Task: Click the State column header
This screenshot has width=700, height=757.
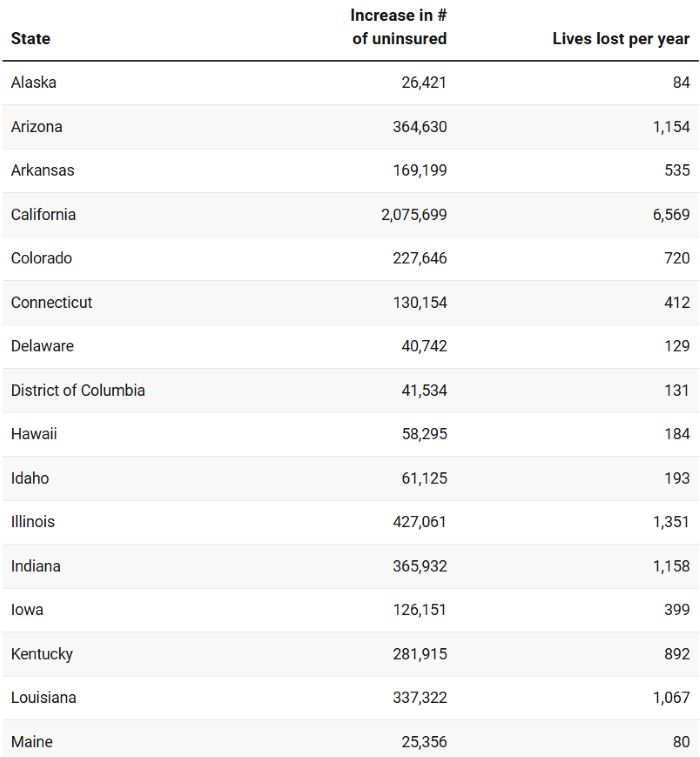Action: click(30, 39)
